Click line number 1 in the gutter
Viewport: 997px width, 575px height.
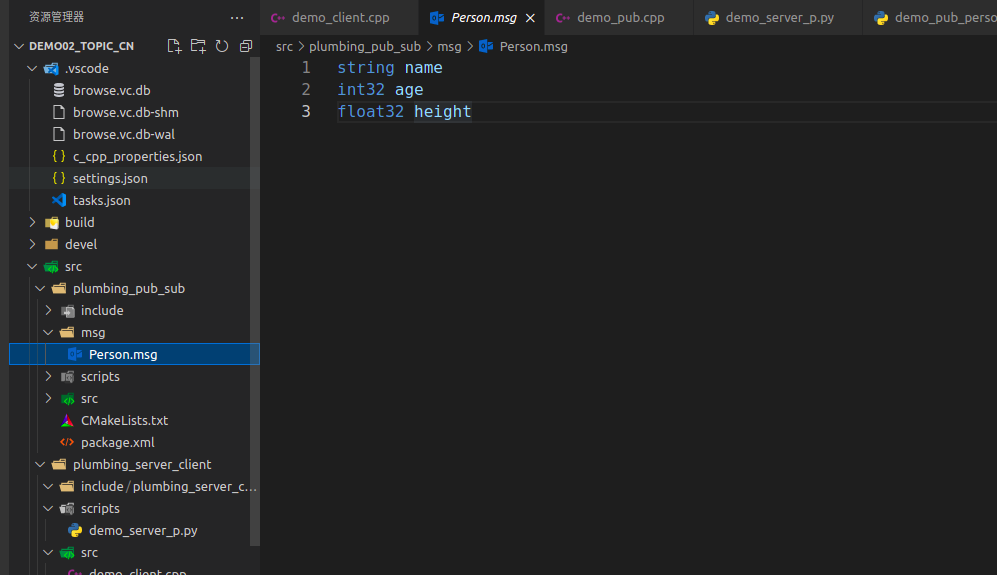306,67
